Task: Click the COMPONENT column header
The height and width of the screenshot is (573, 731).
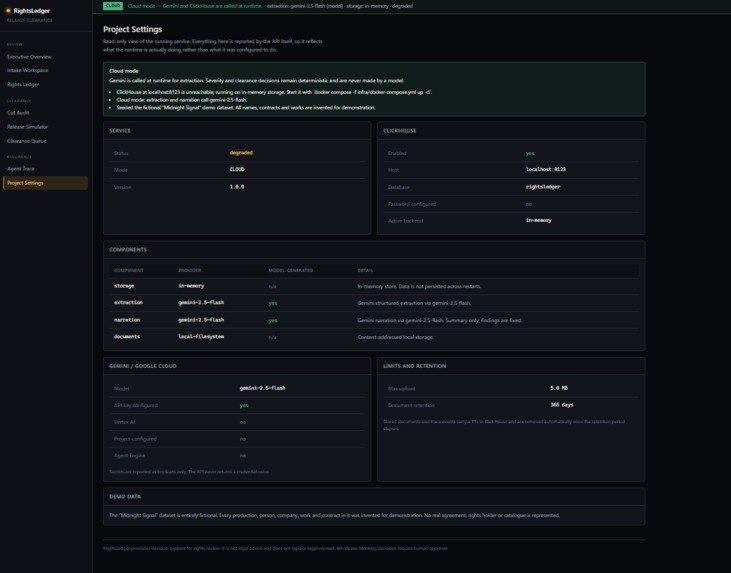Action: click(129, 270)
